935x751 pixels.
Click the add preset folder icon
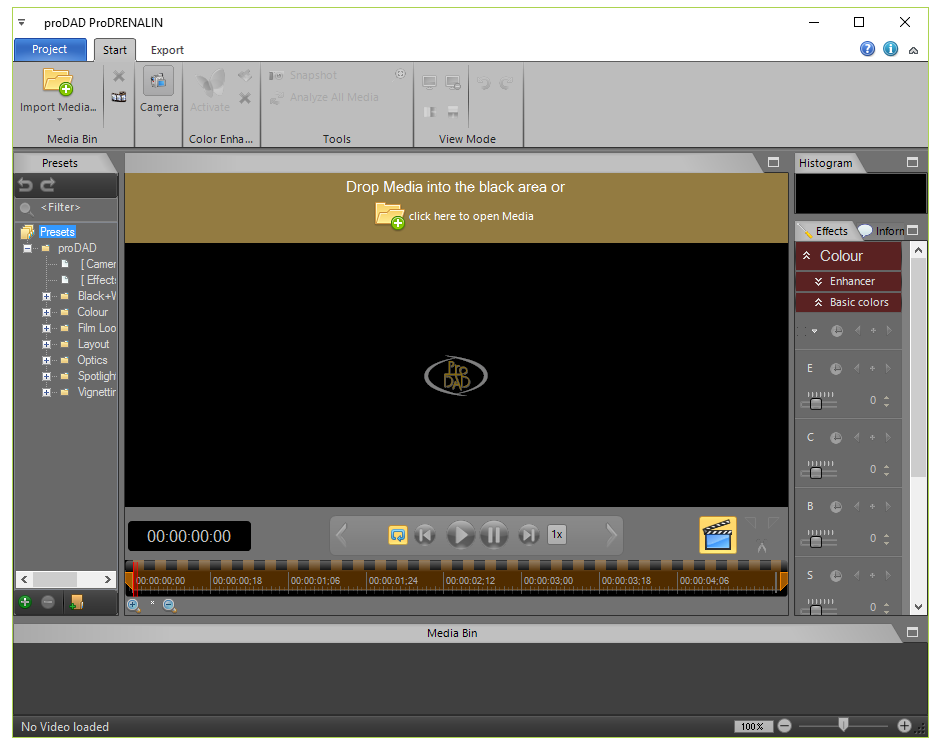pyautogui.click(x=76, y=602)
